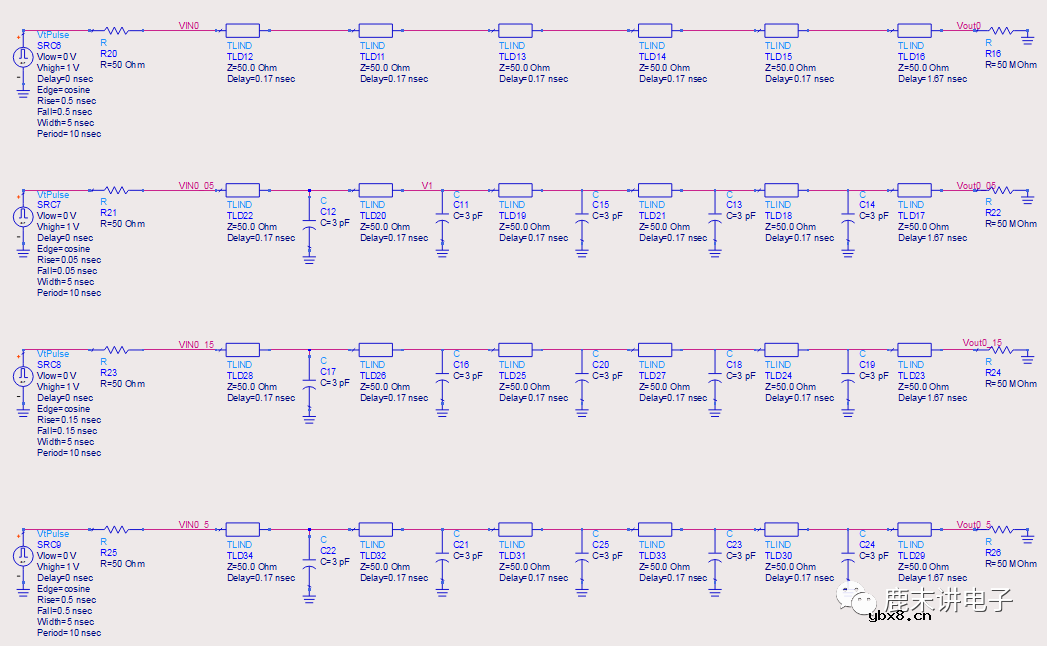The height and width of the screenshot is (646, 1047).
Task: Click the VIN0_05 net label
Action: coord(196,185)
